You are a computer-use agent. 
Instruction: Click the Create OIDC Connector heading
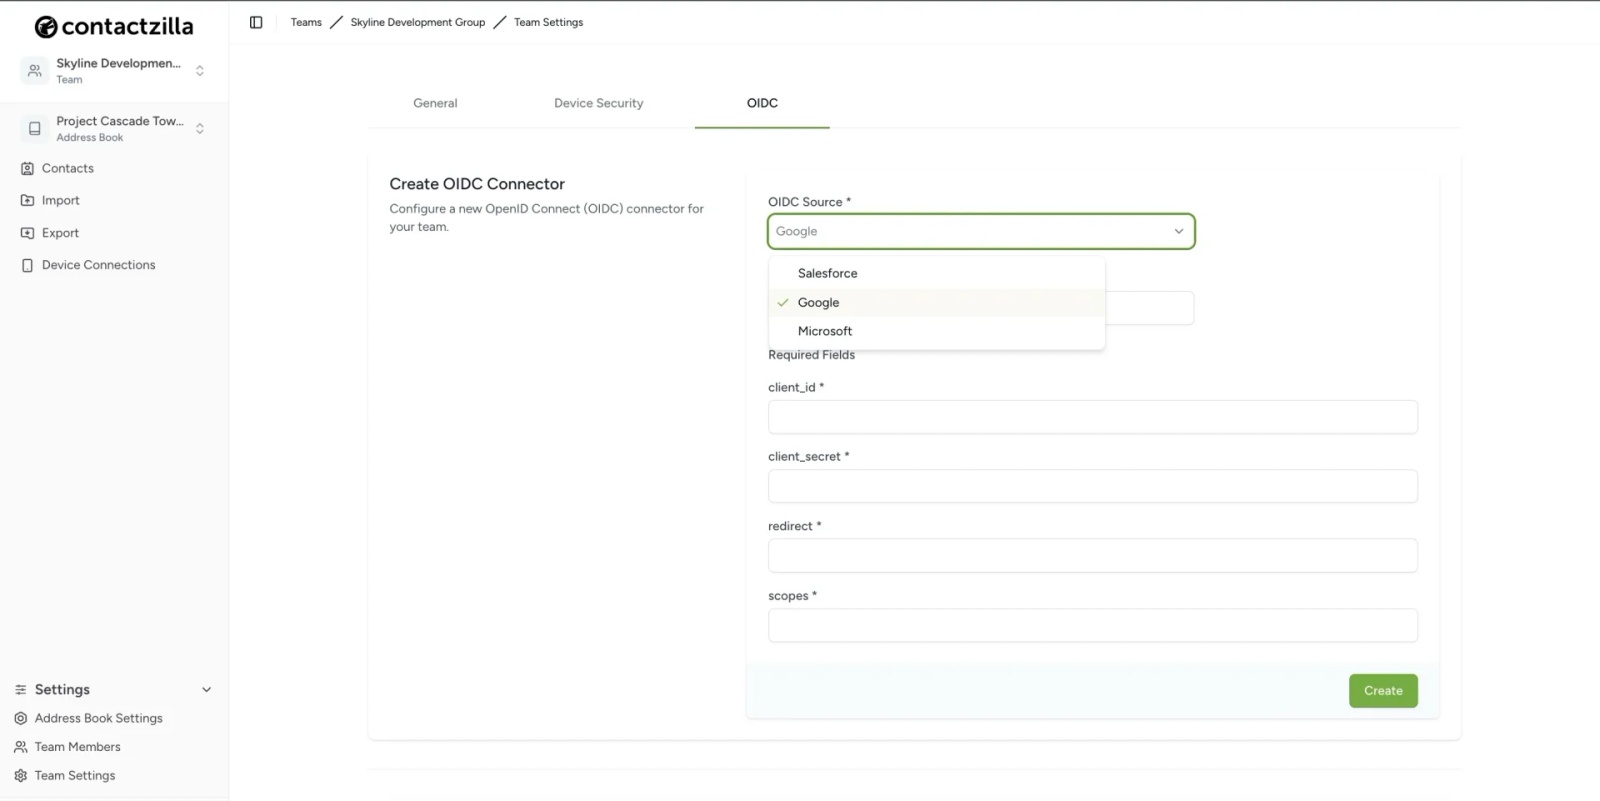click(477, 184)
